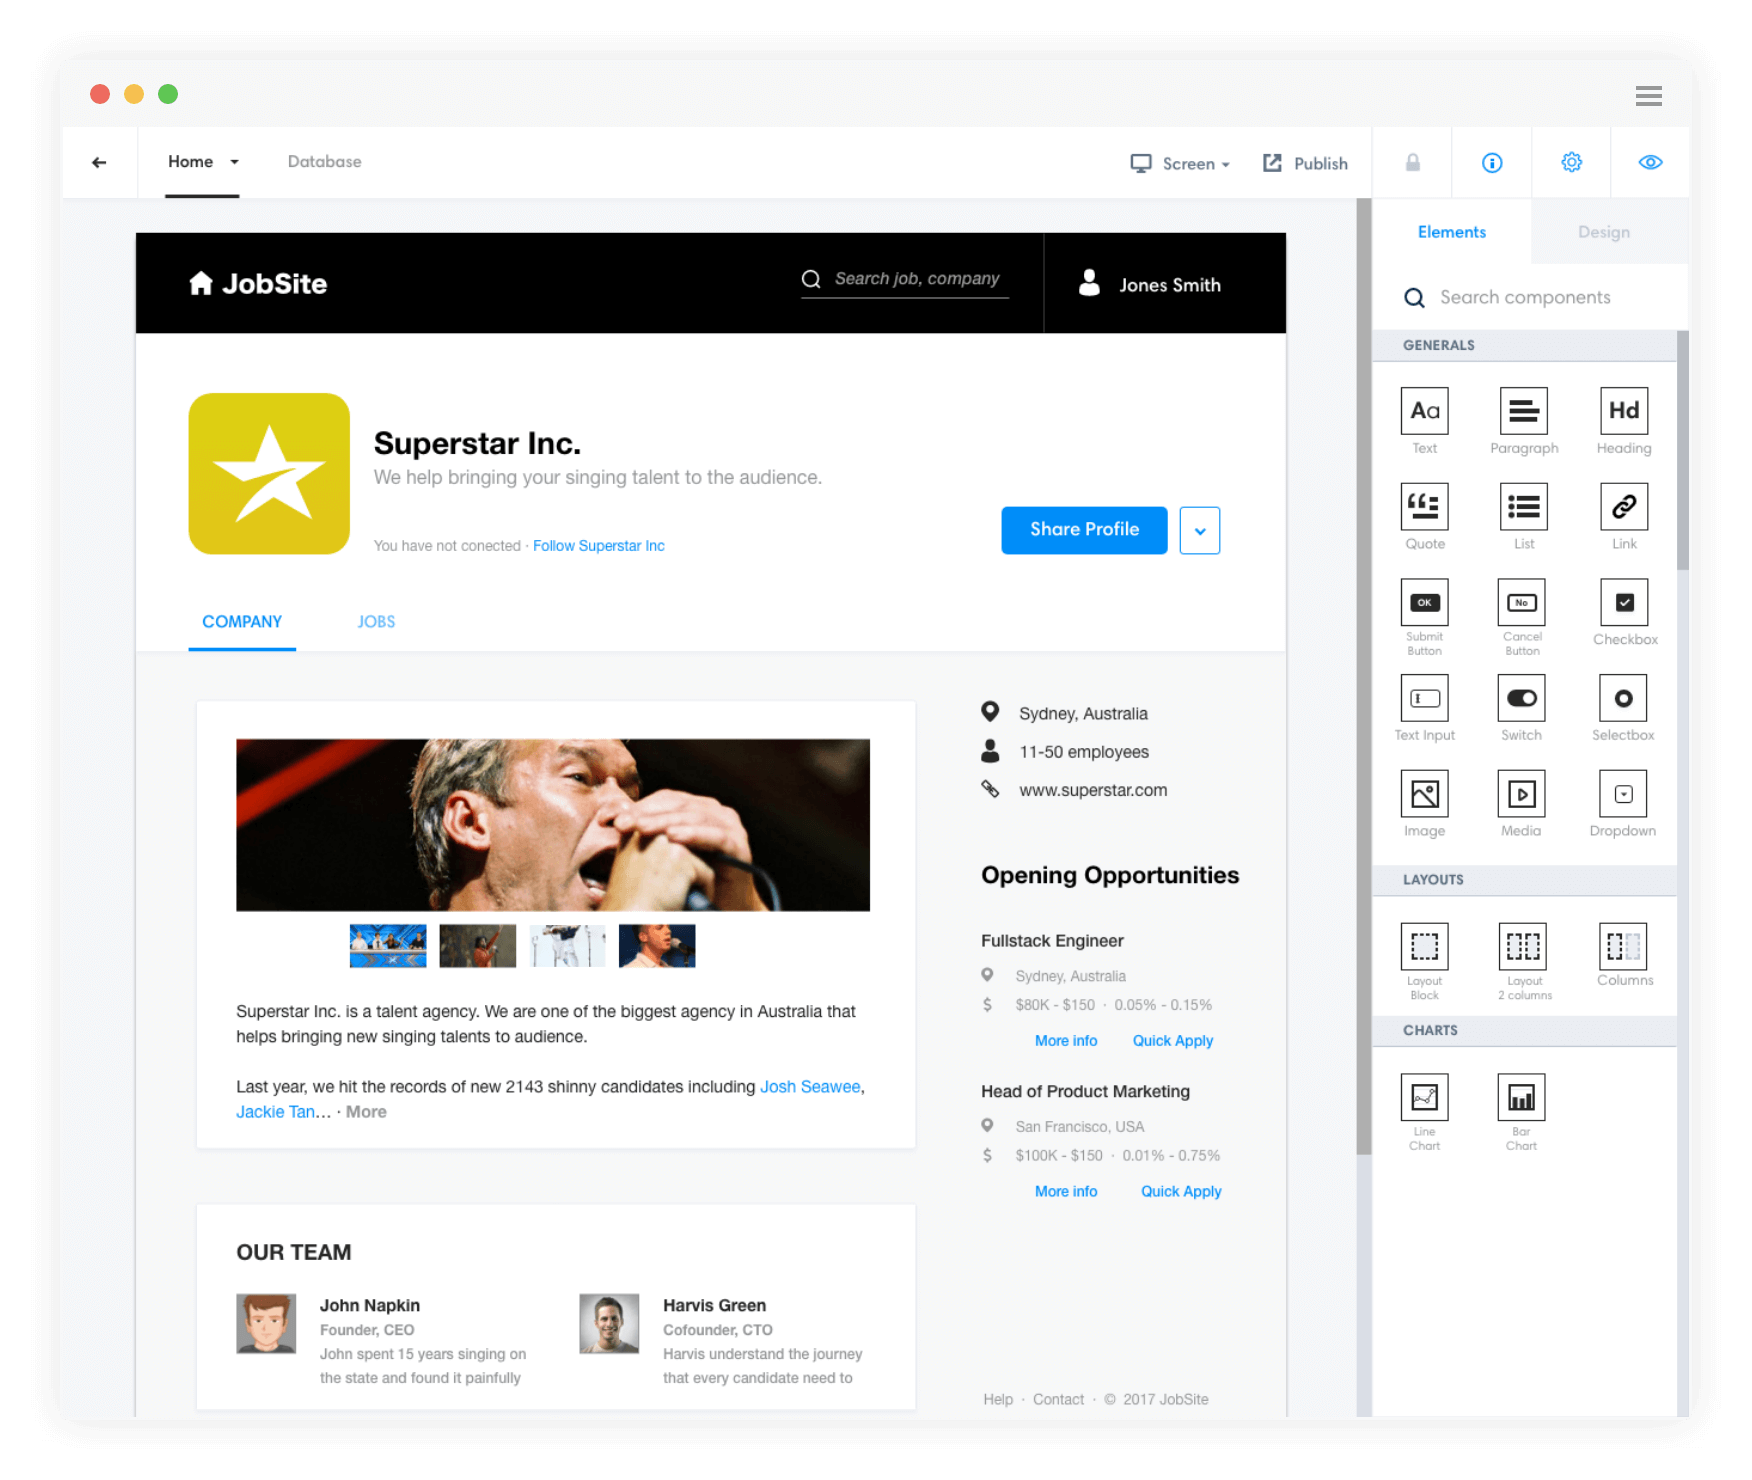
Task: Add a Cancel Button element
Action: point(1521,603)
